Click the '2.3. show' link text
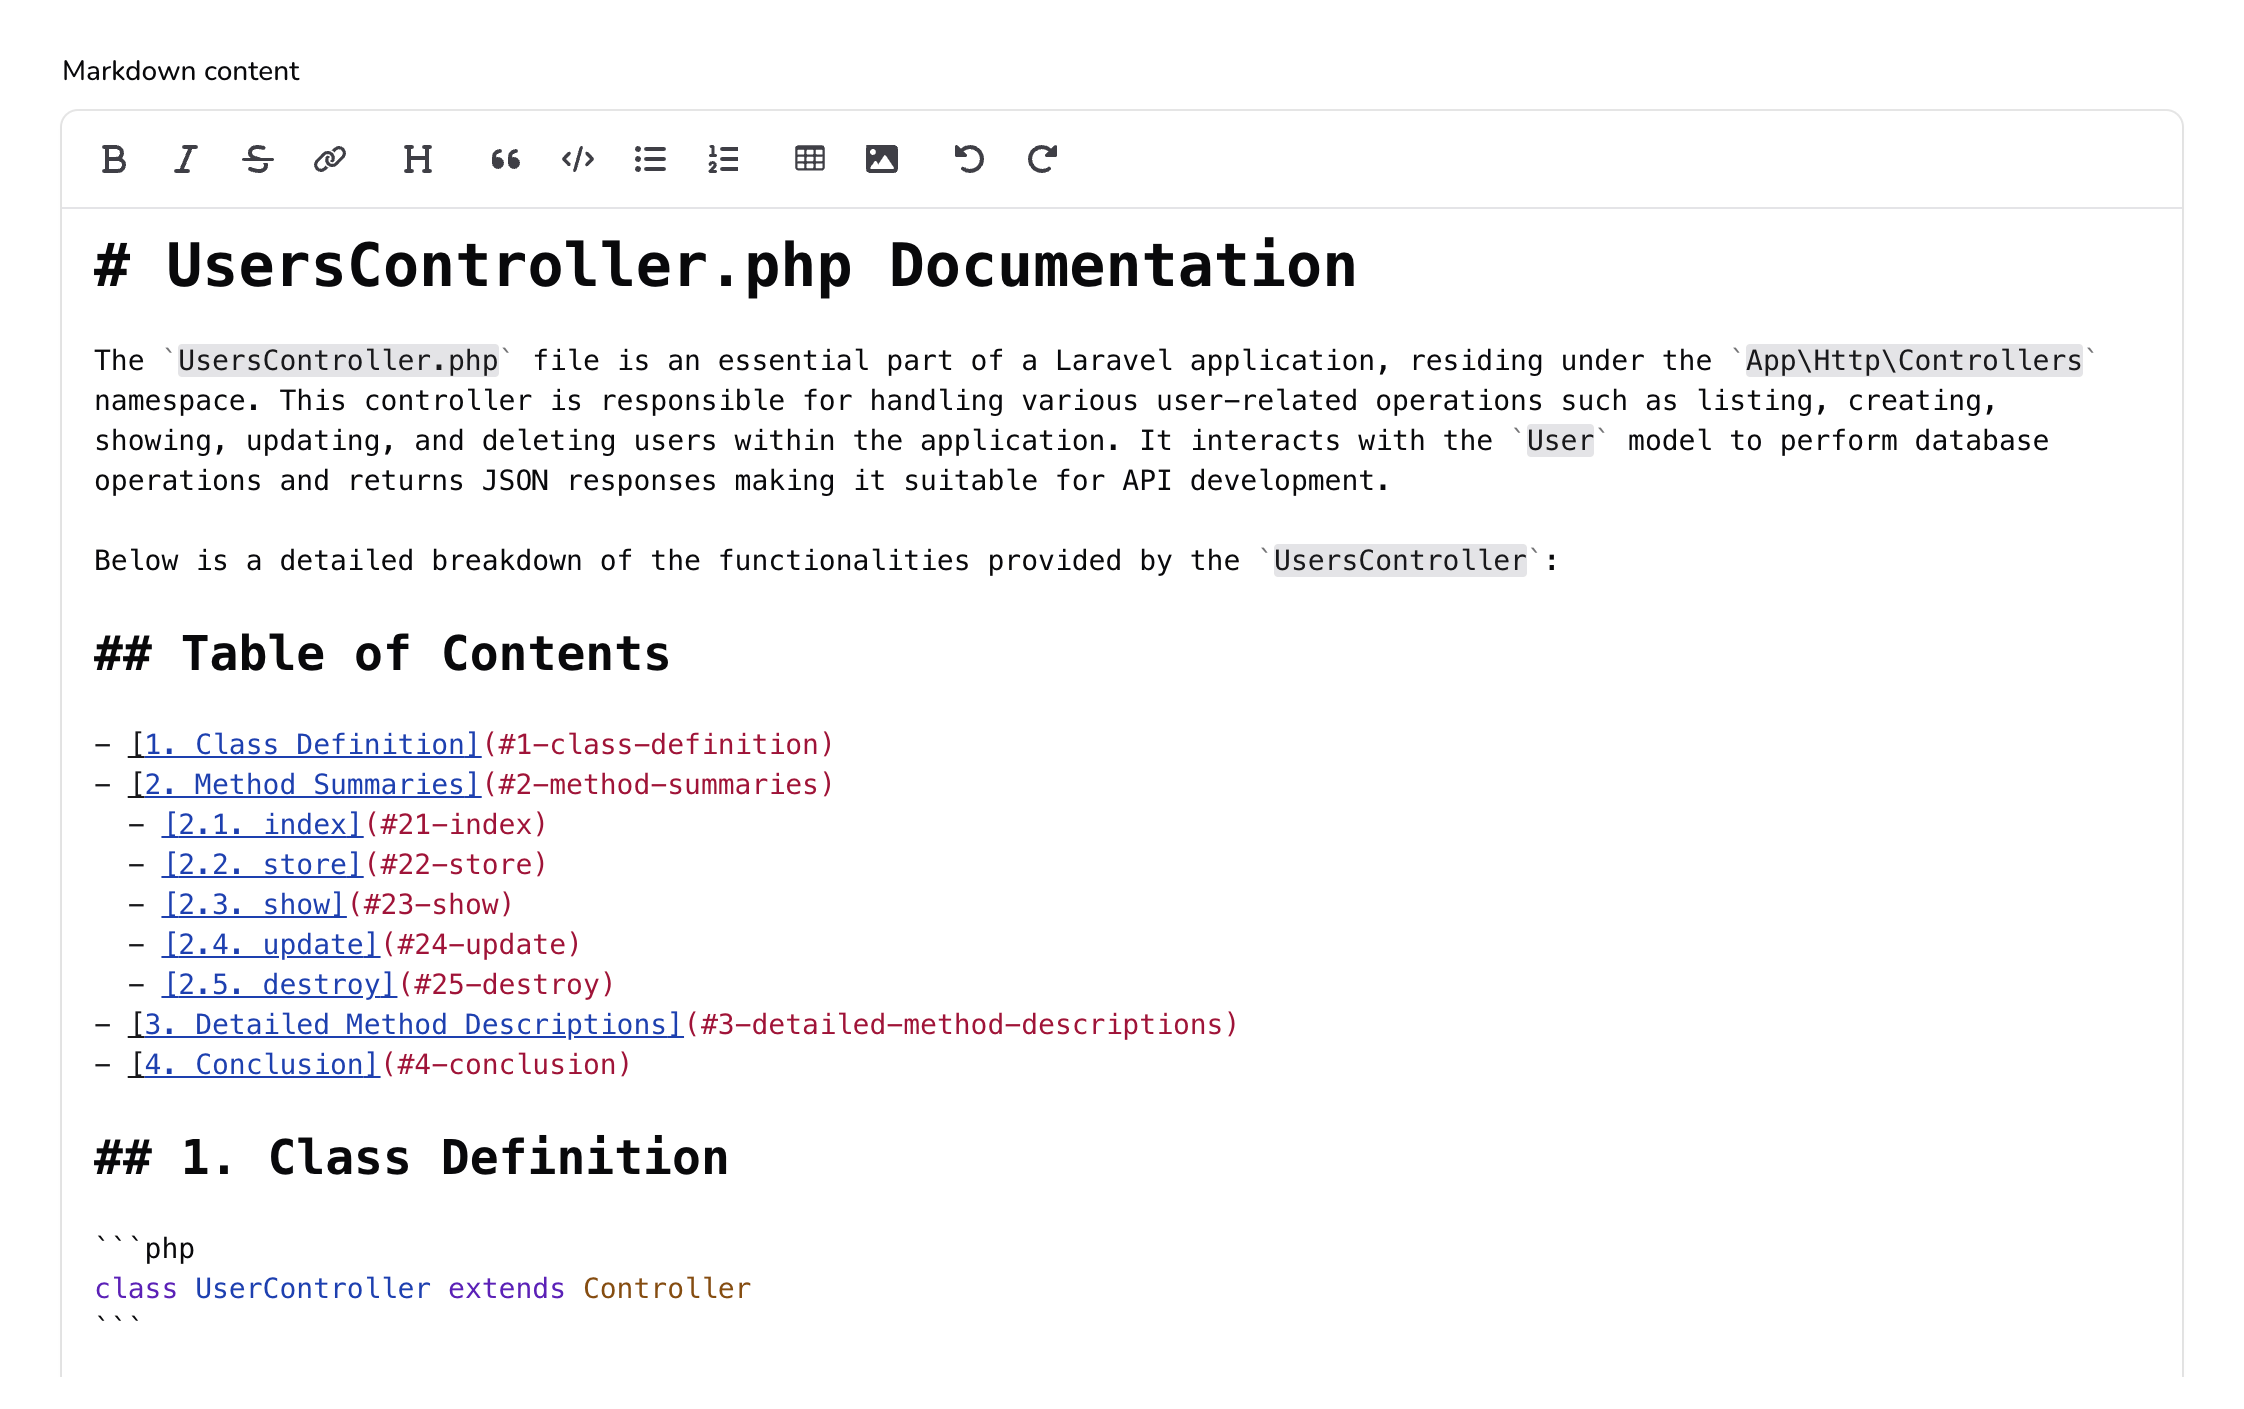 [254, 905]
